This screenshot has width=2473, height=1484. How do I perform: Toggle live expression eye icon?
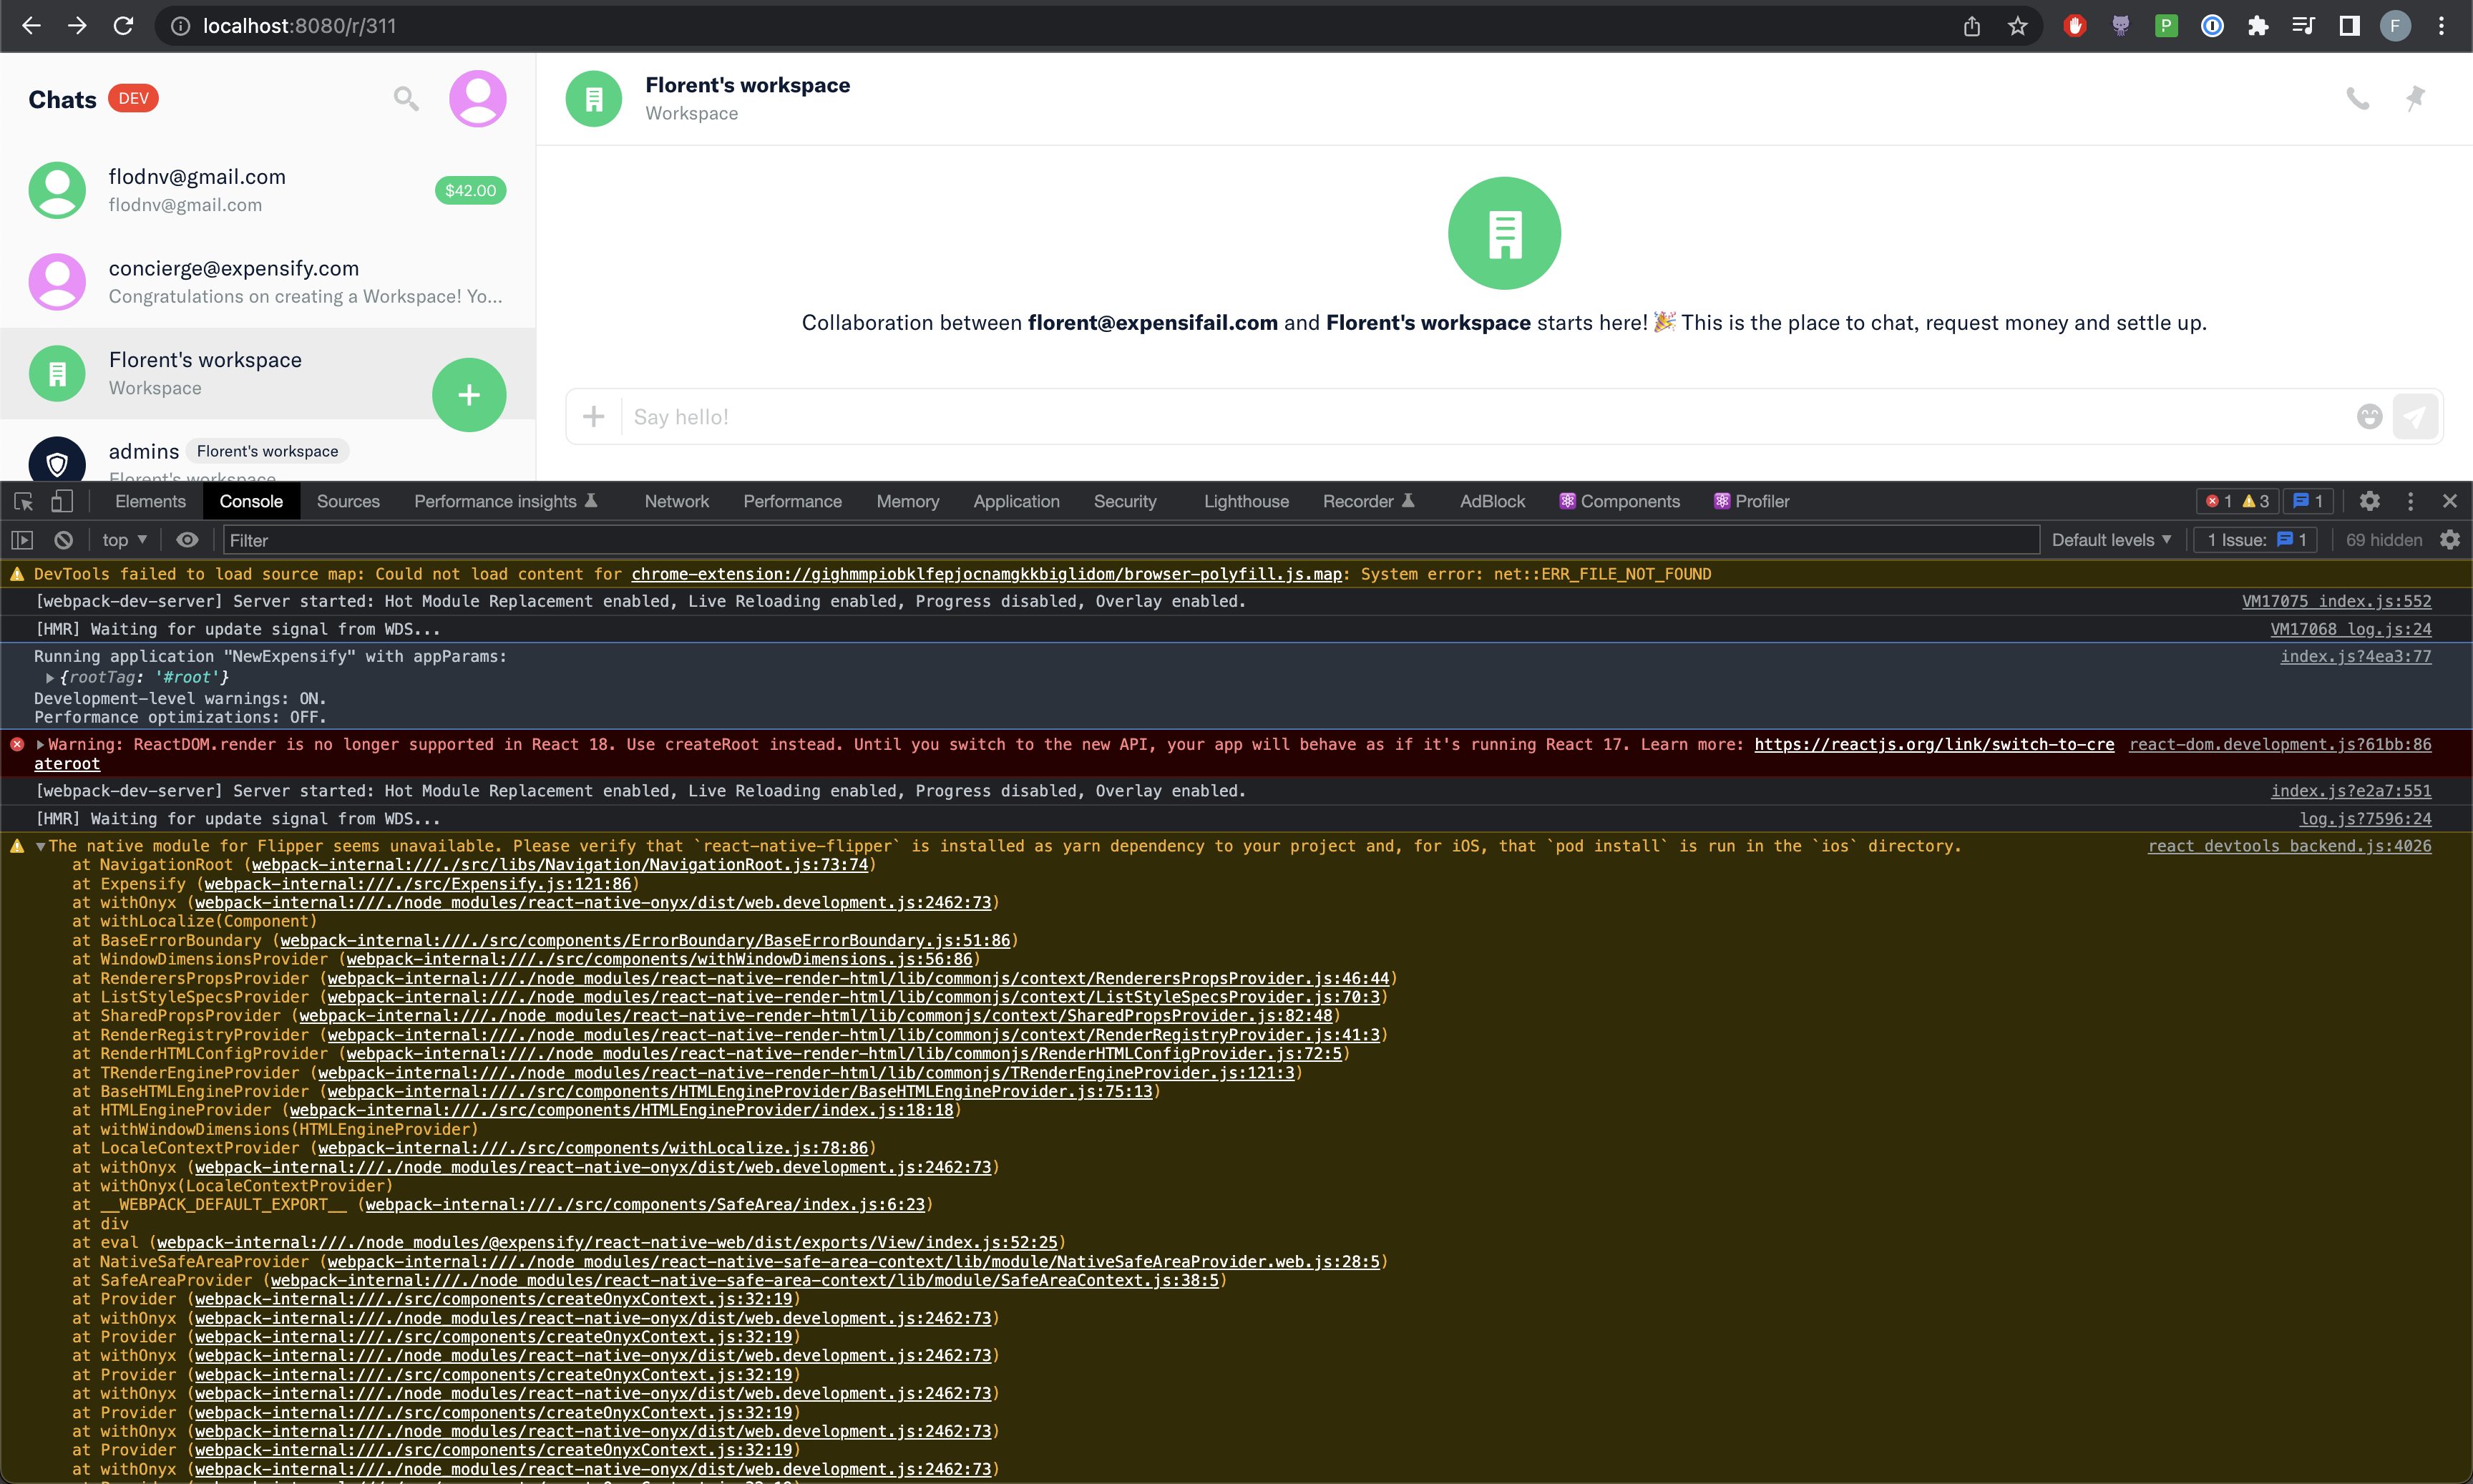point(187,540)
